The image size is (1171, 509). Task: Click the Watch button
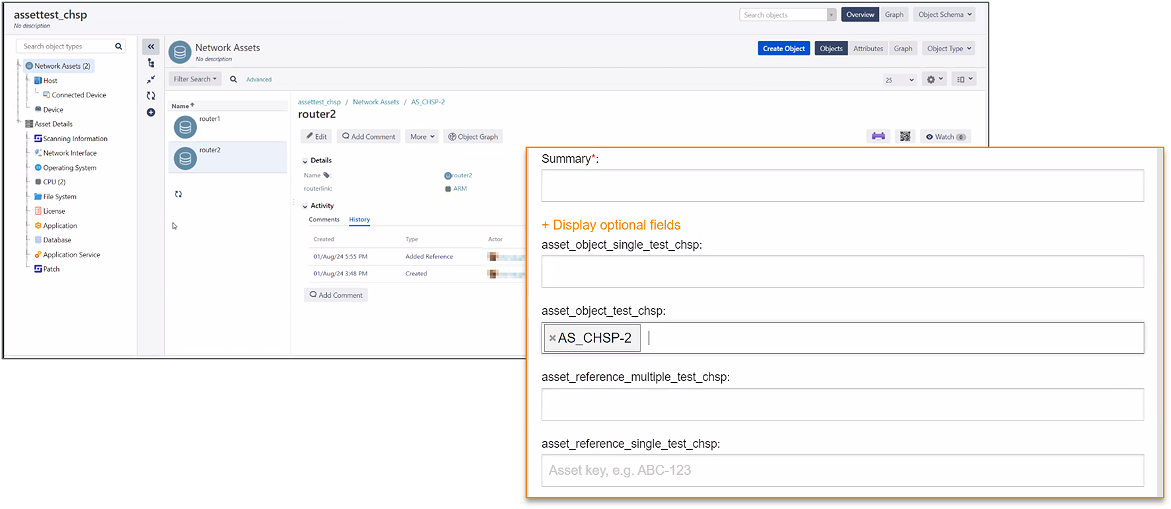click(x=945, y=137)
